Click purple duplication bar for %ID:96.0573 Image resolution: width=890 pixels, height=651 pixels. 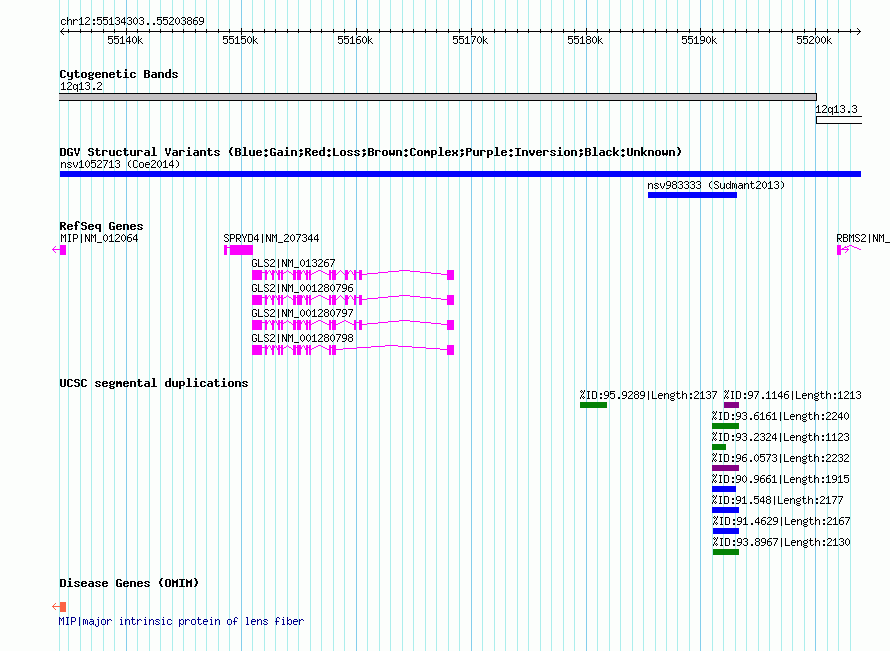coord(725,468)
